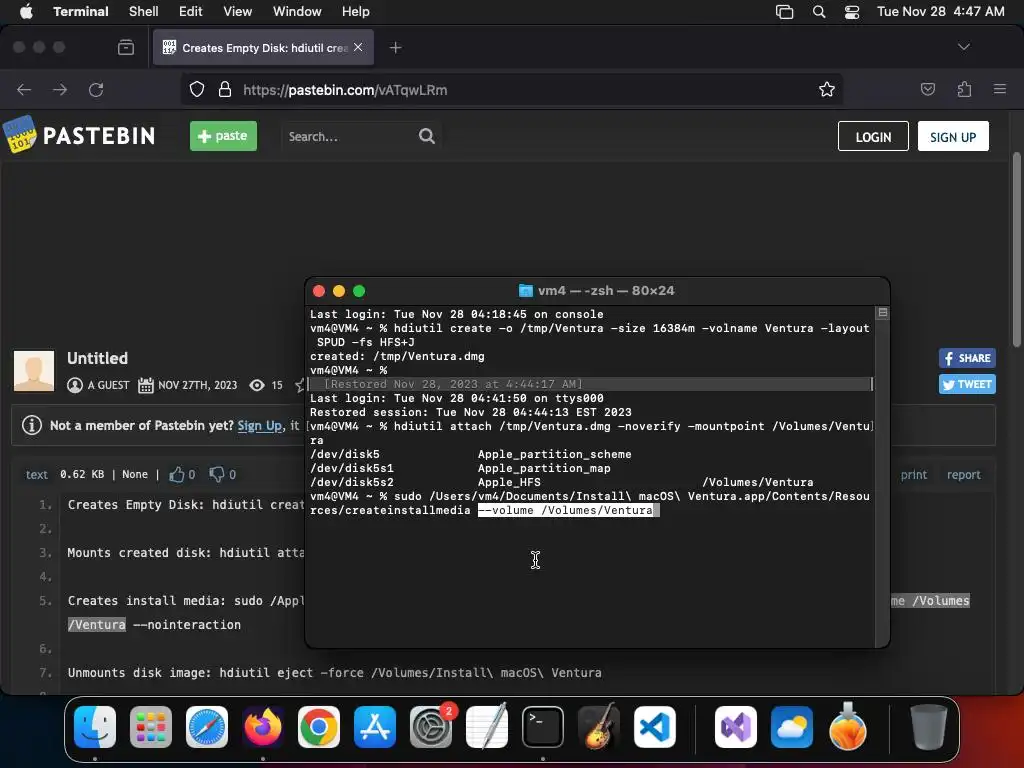This screenshot has width=1024, height=768.
Task: Click the tracking protection shield icon
Action: tap(197, 89)
